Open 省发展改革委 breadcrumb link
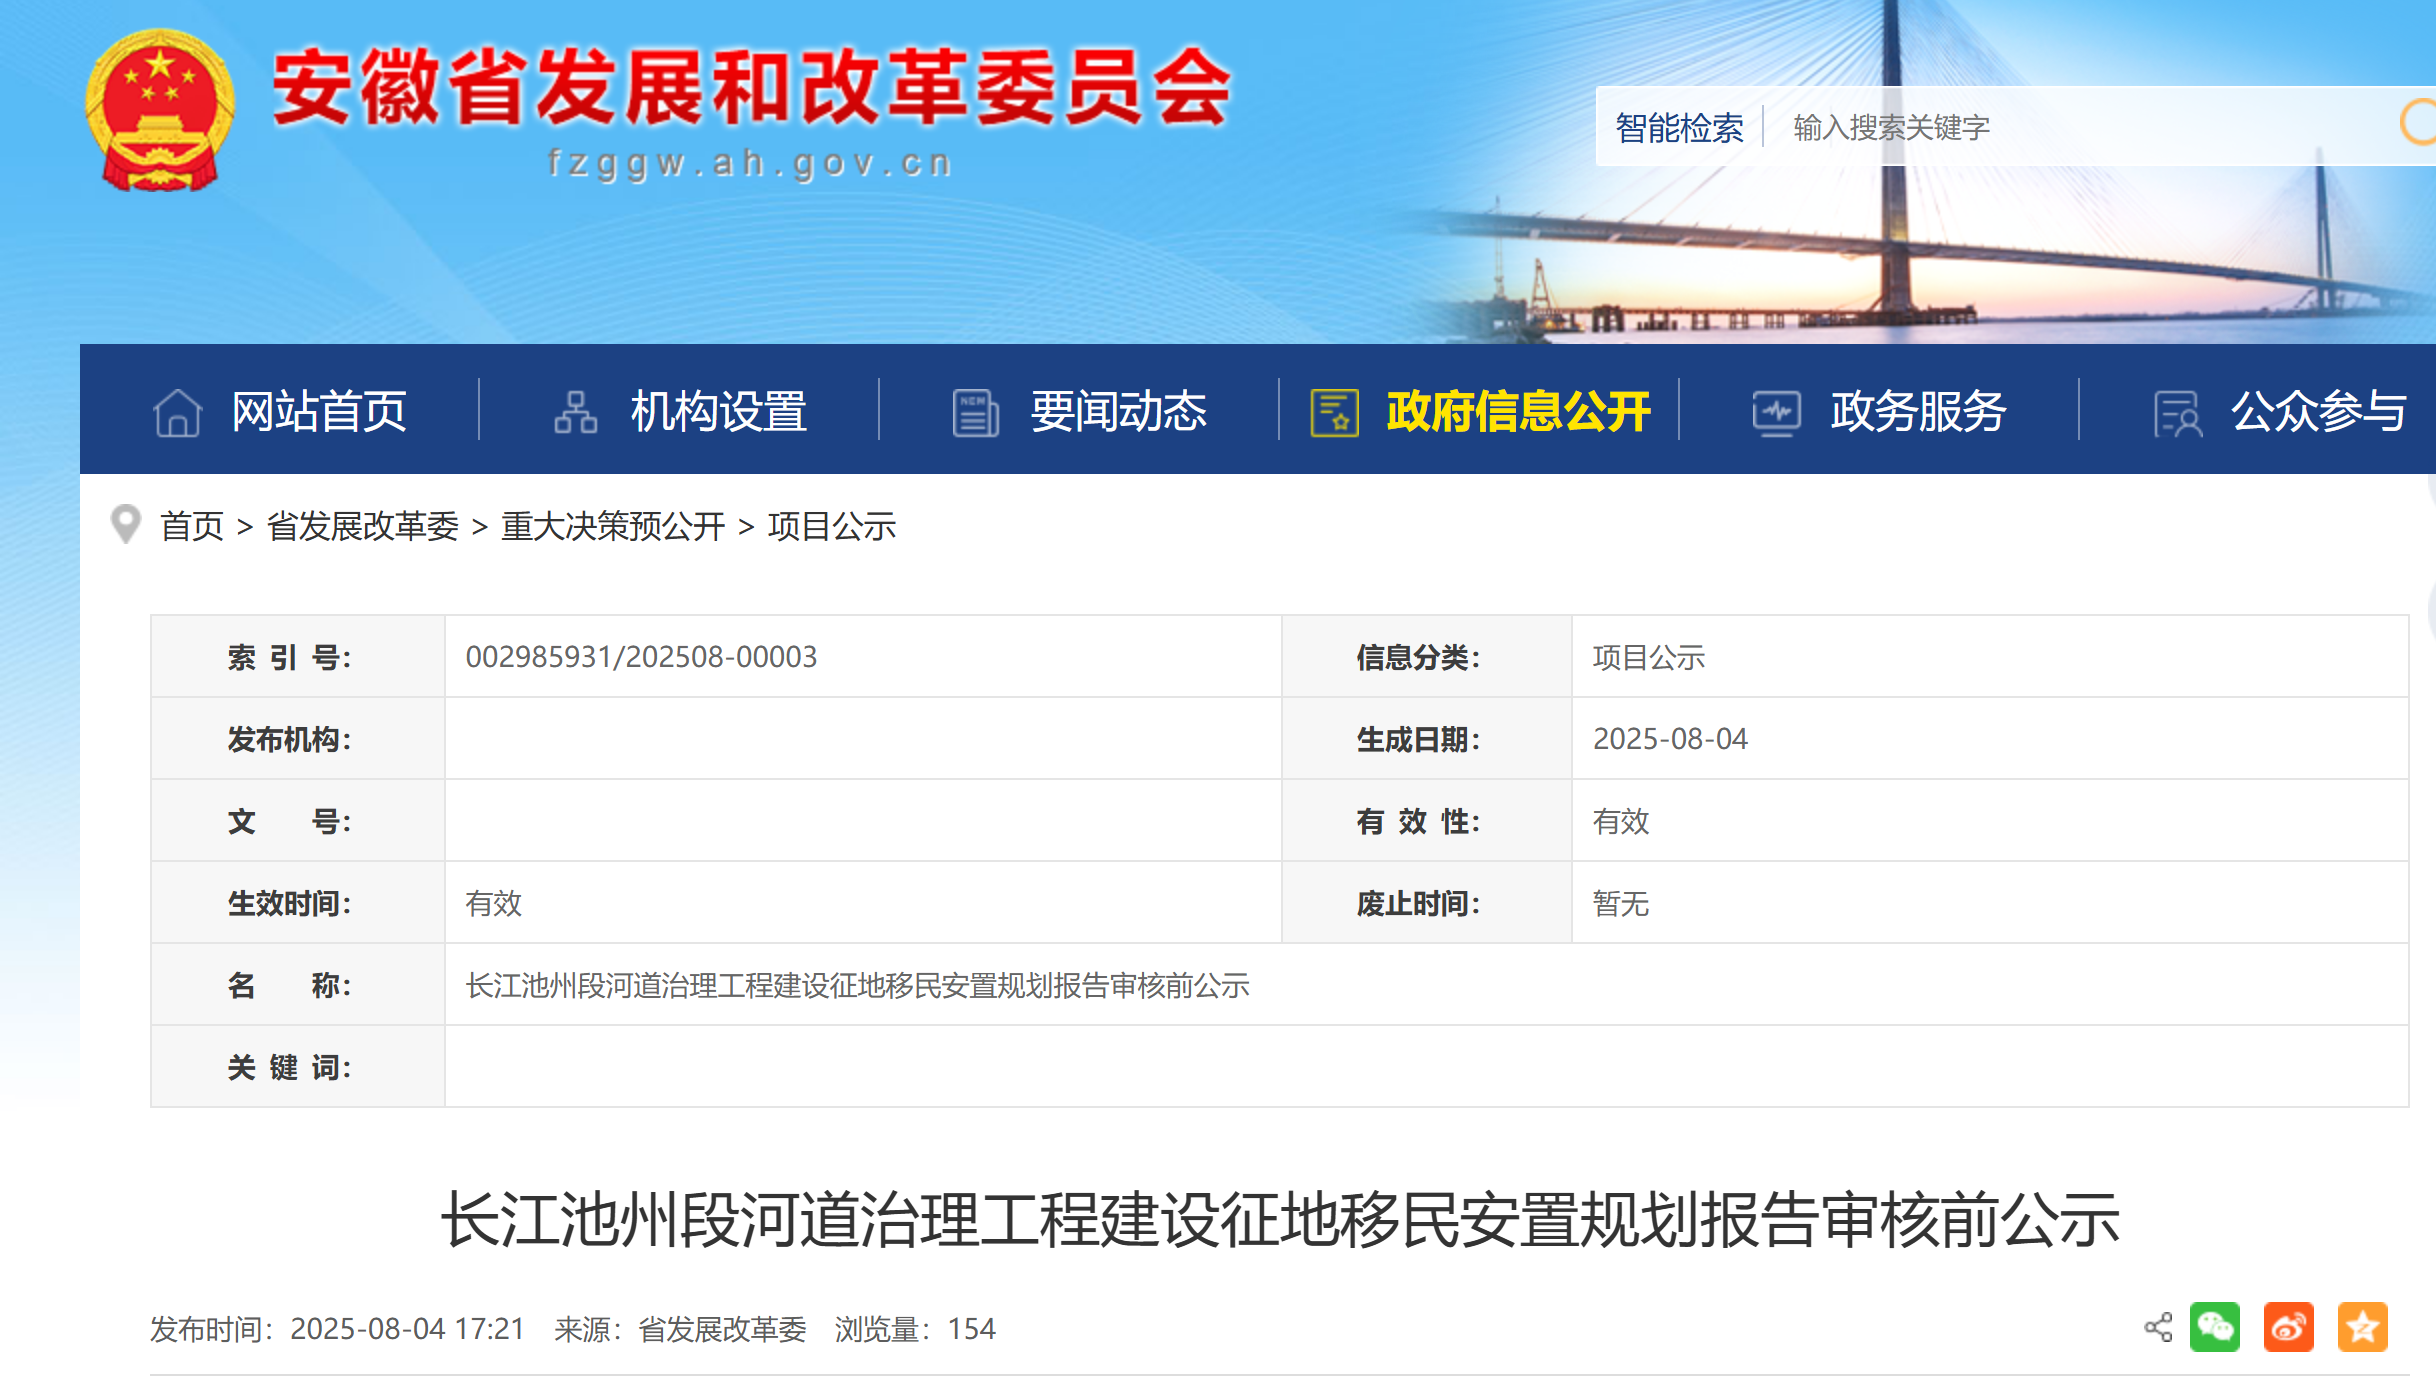 click(362, 526)
